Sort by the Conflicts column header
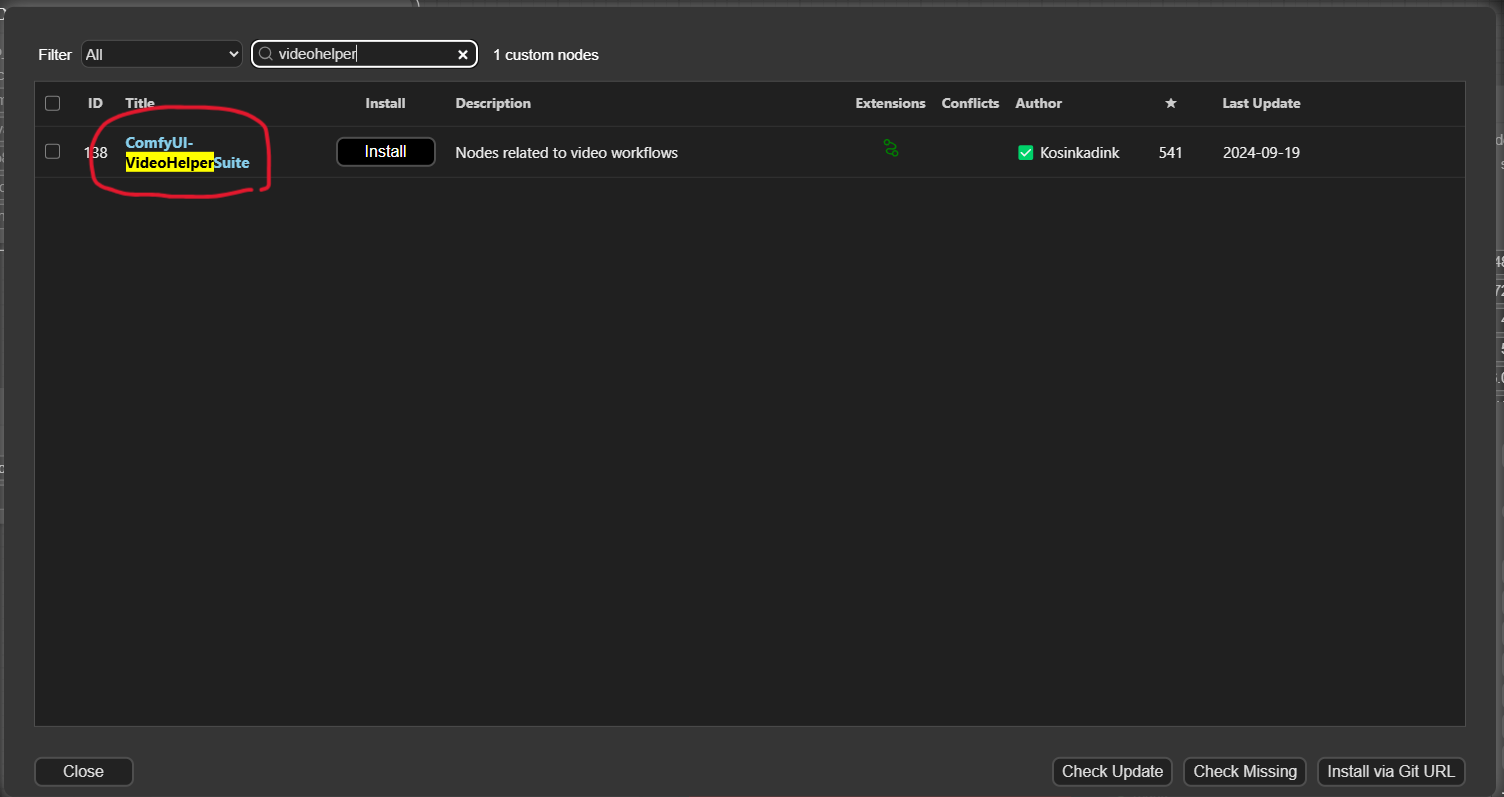This screenshot has width=1504, height=797. pos(970,103)
